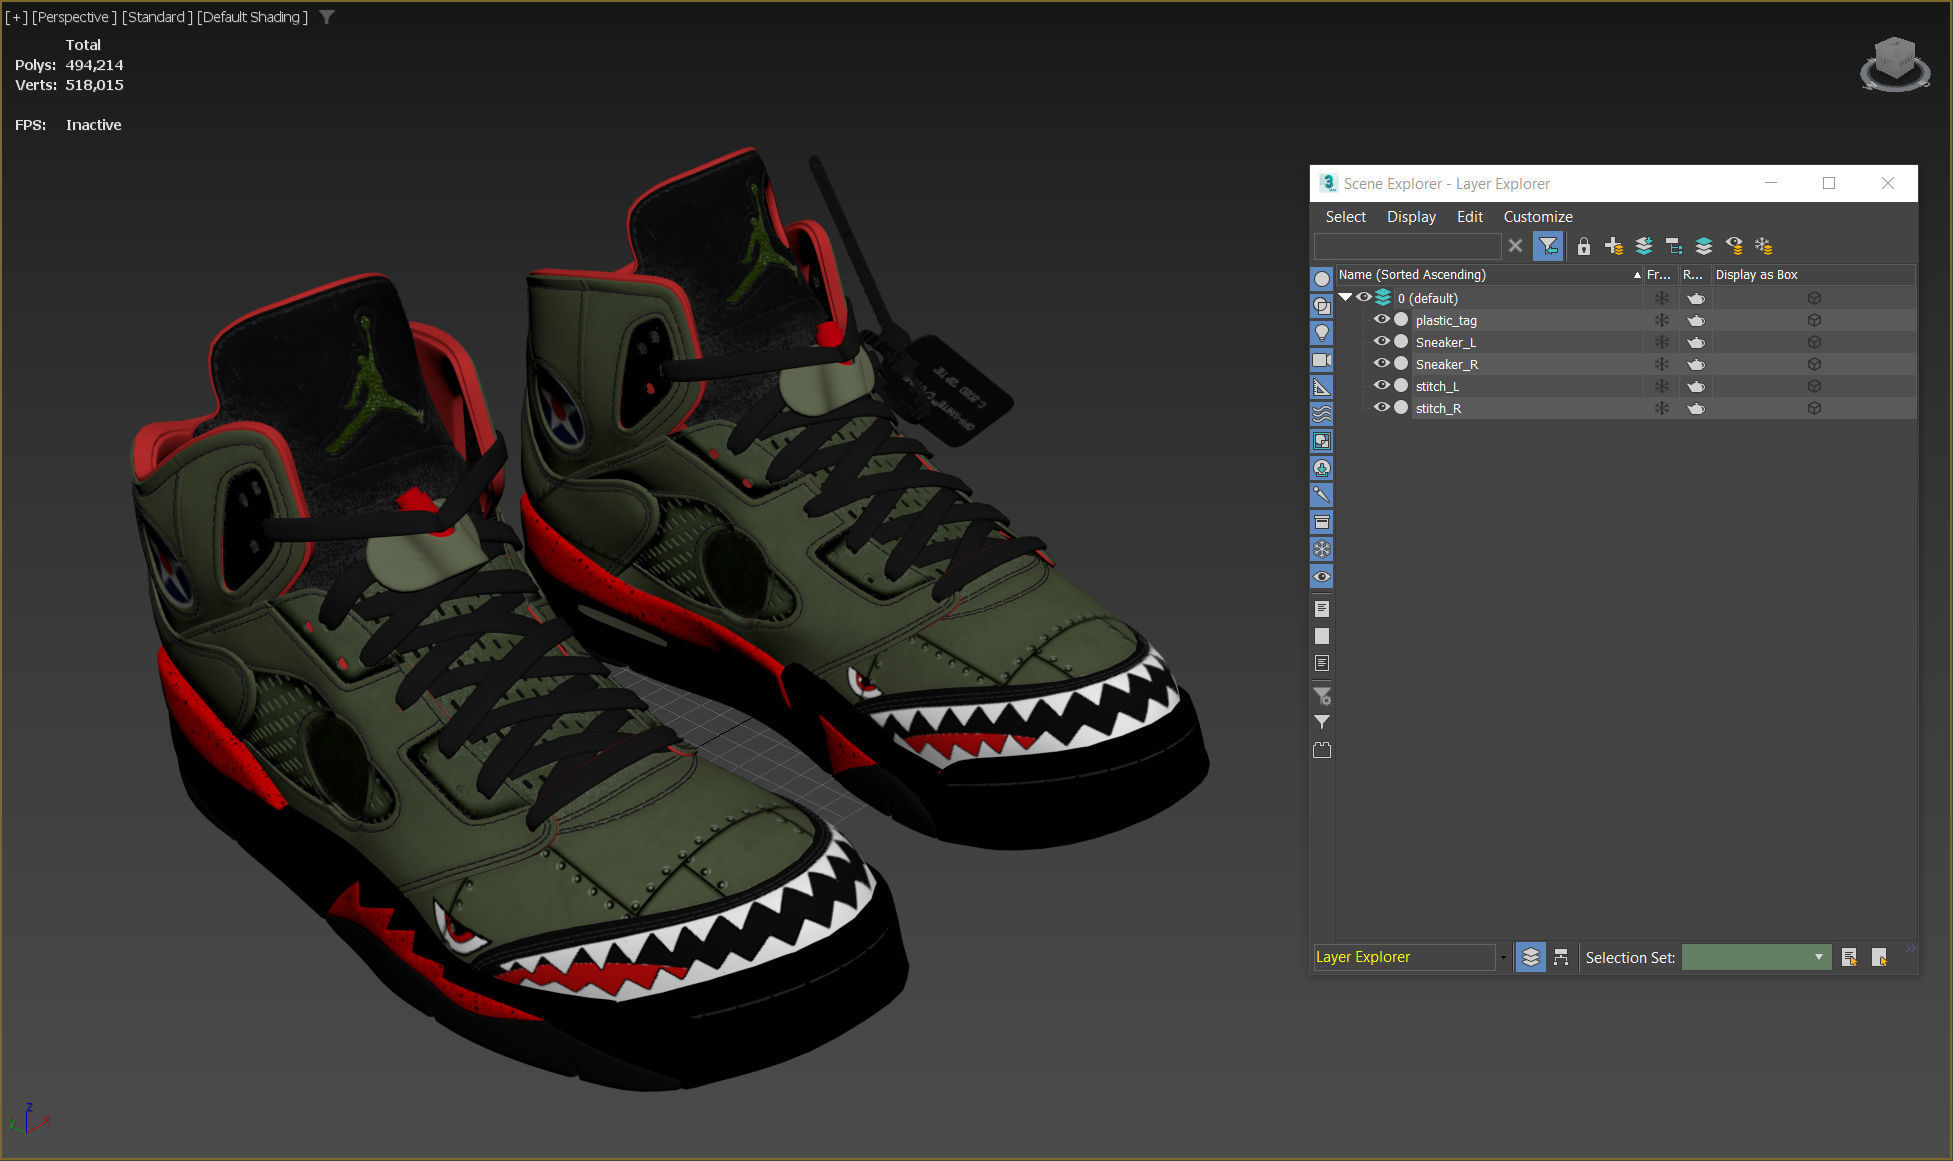
Task: Hide Sneaker_L object via eye icon
Action: pyautogui.click(x=1382, y=342)
